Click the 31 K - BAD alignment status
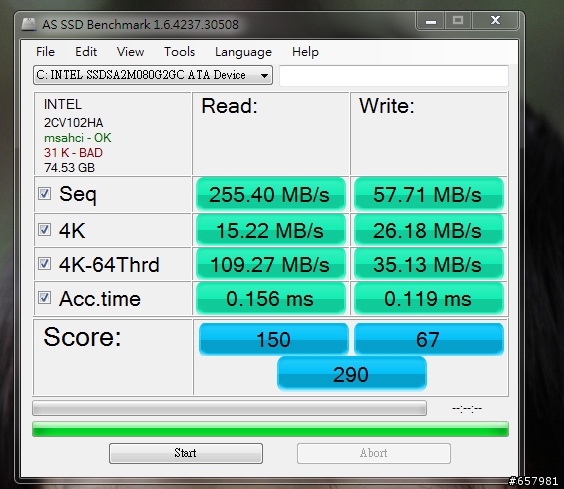The height and width of the screenshot is (489, 564). [x=73, y=153]
